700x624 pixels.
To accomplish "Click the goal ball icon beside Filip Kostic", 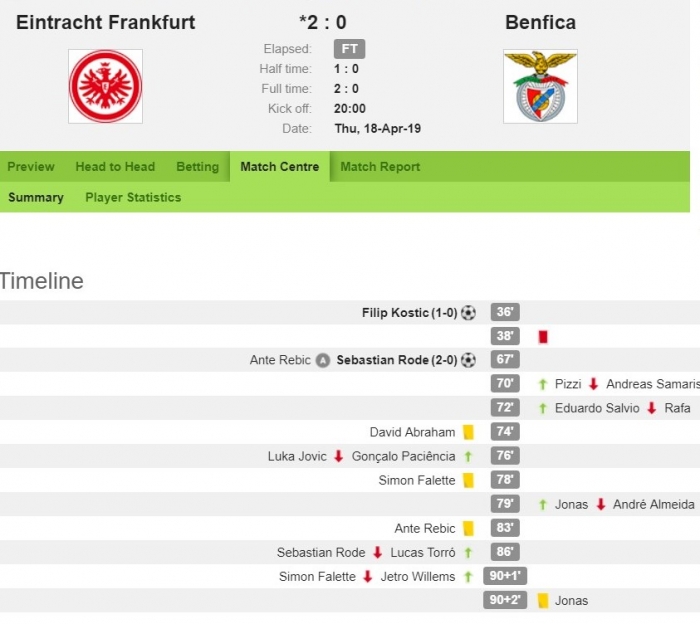I will (468, 312).
